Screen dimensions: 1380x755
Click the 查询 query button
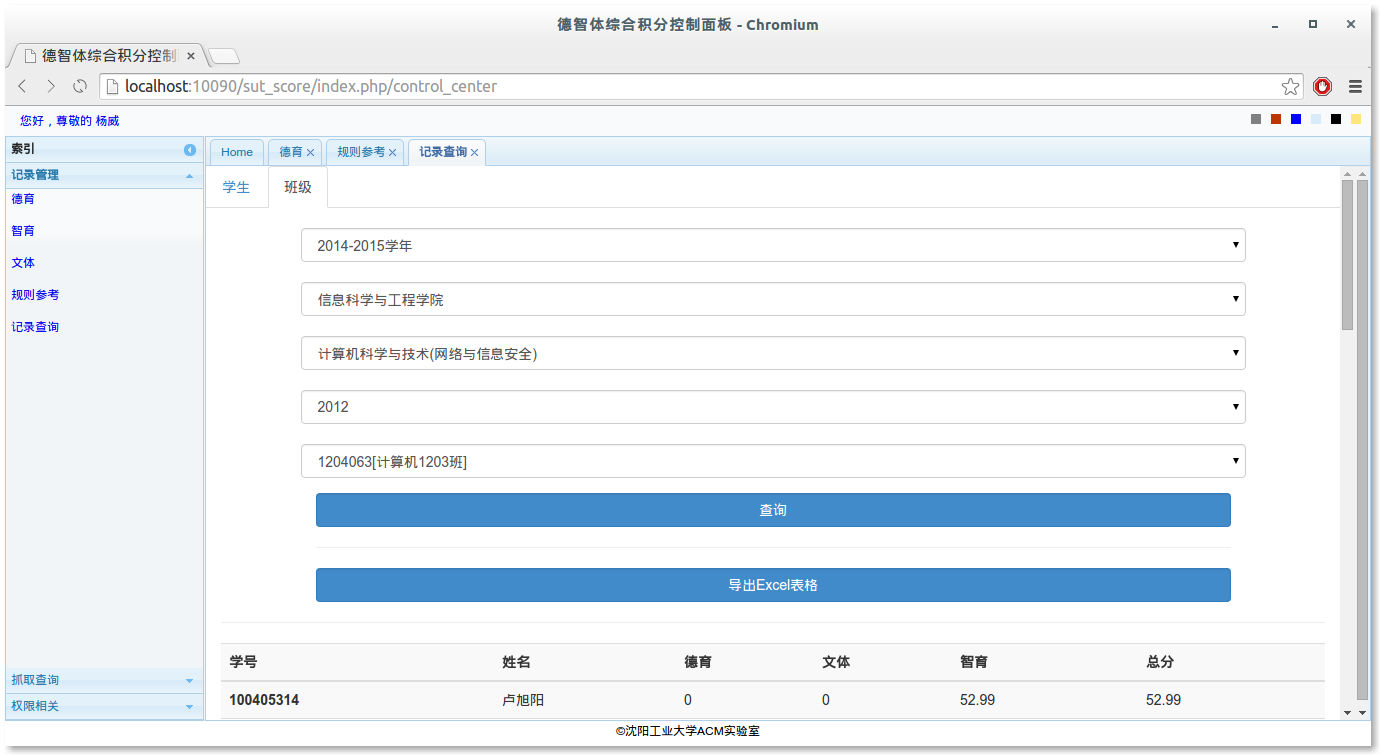(x=773, y=510)
